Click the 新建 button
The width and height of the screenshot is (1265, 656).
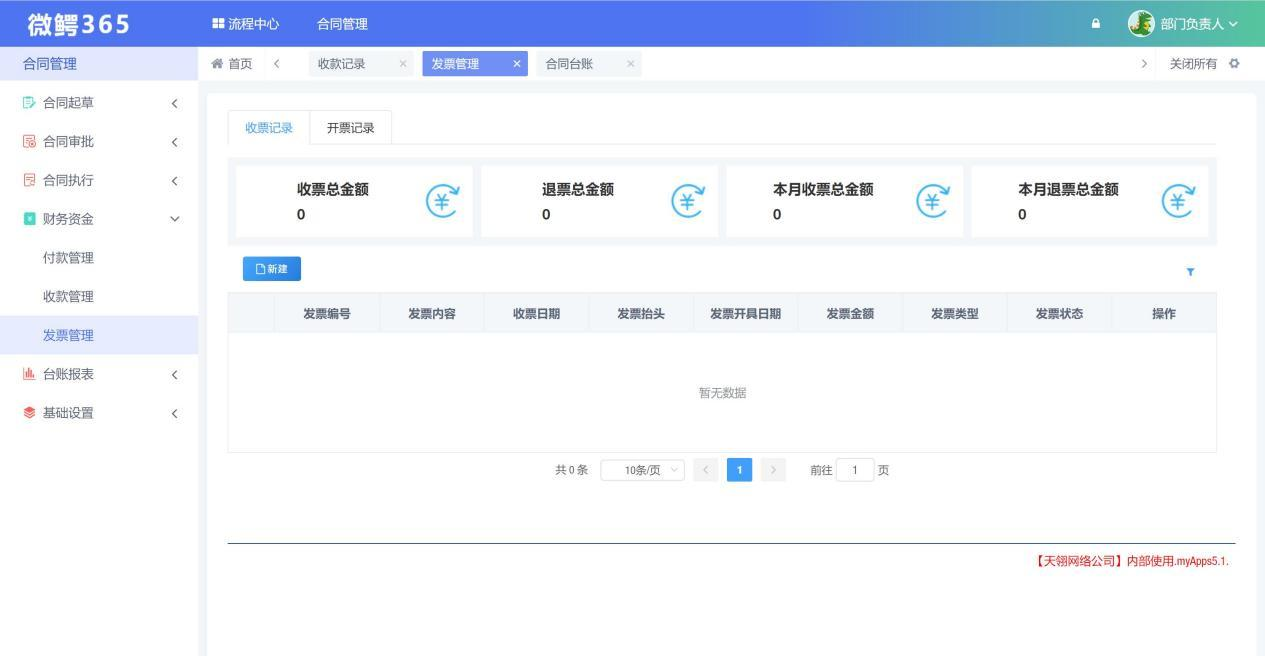[271, 268]
